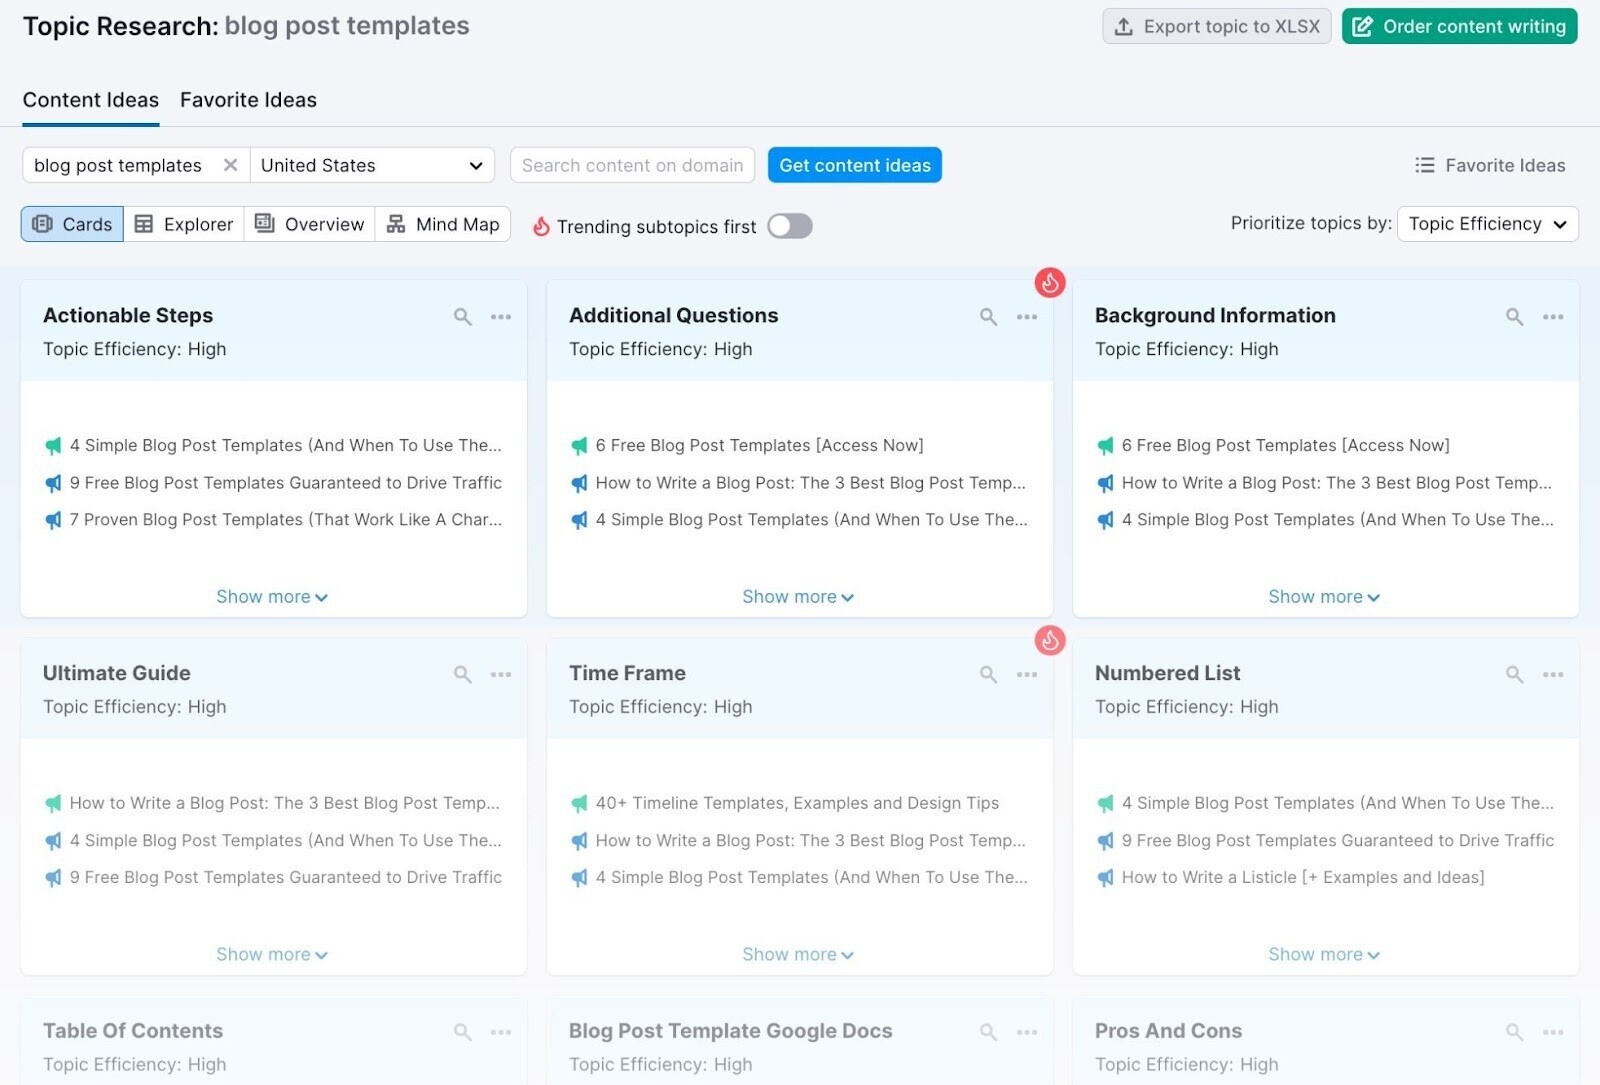The width and height of the screenshot is (1600, 1085).
Task: Click the magnifier icon on Actionable Steps card
Action: pyautogui.click(x=462, y=316)
